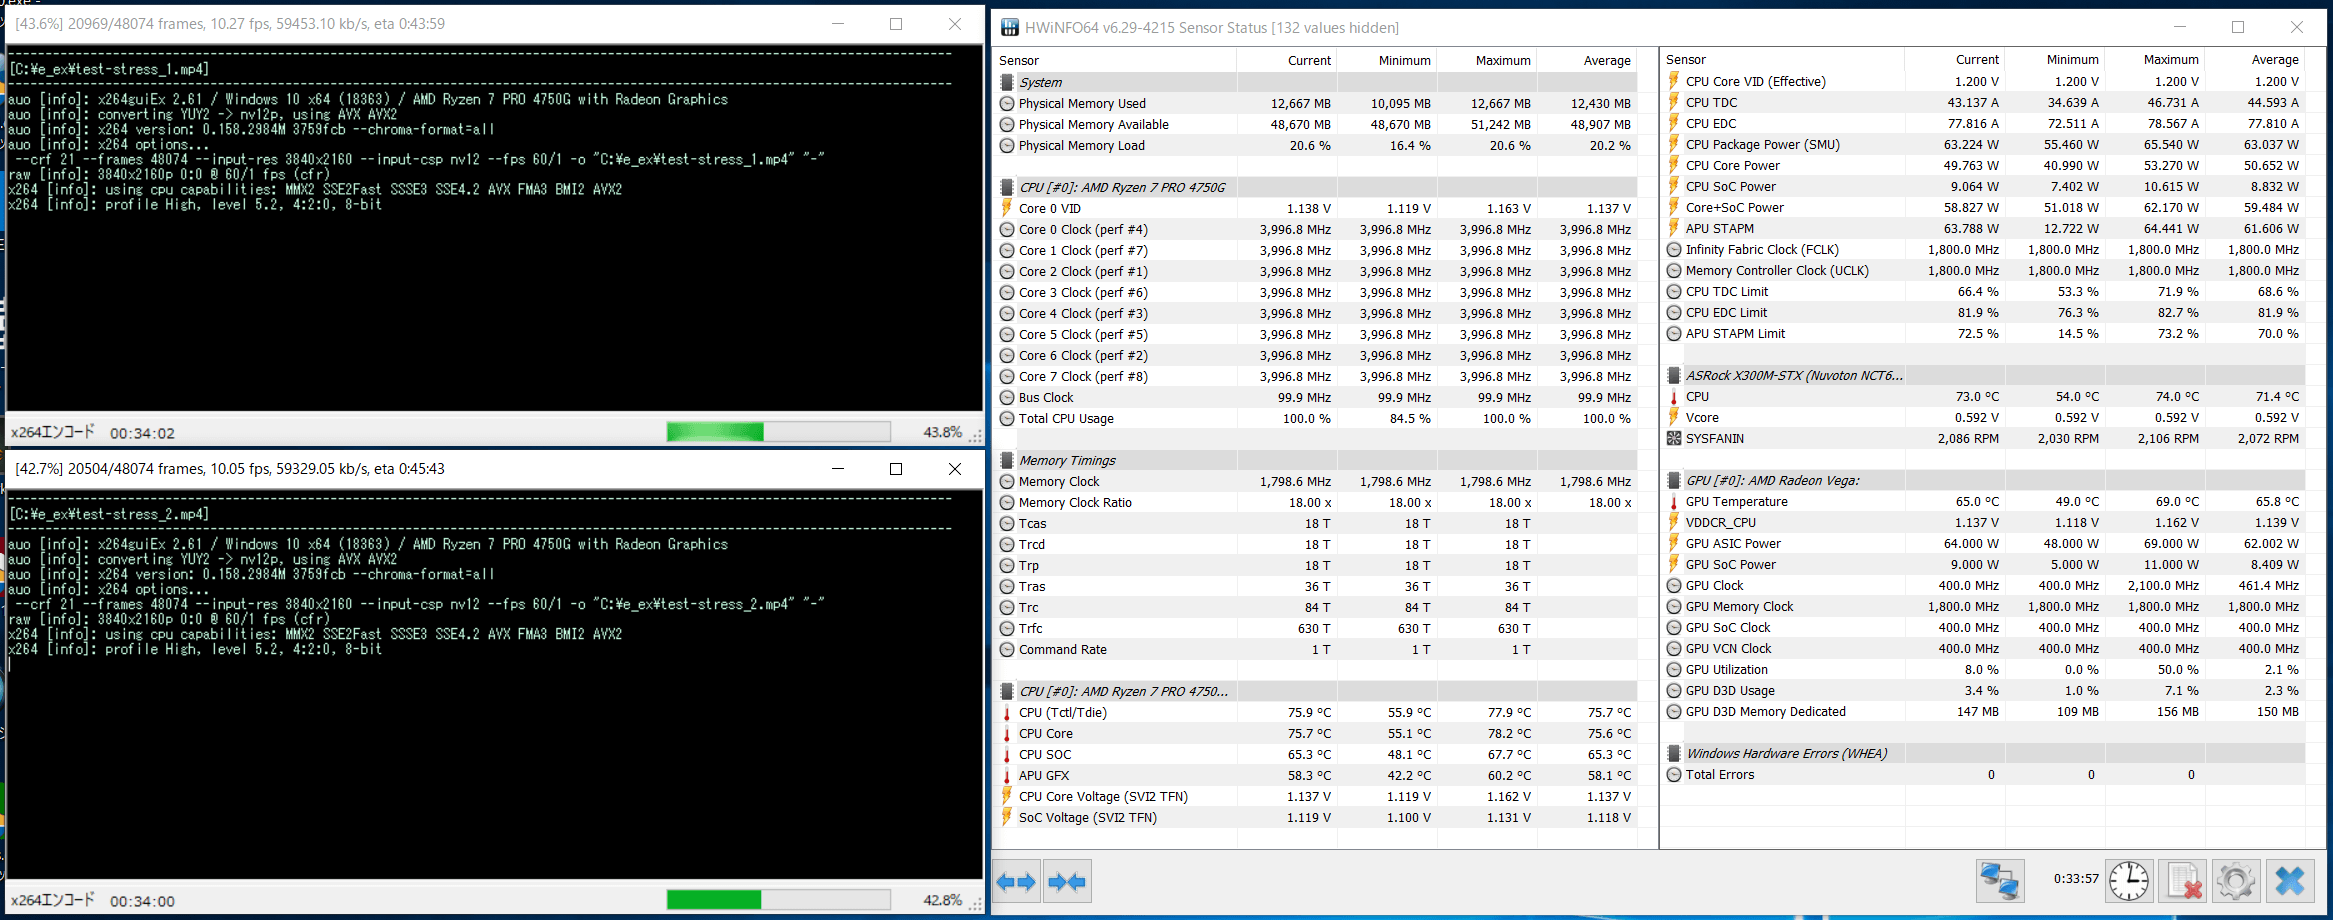Click the test-stress_2 encode progress bar
The image size is (2333, 920).
coord(778,899)
